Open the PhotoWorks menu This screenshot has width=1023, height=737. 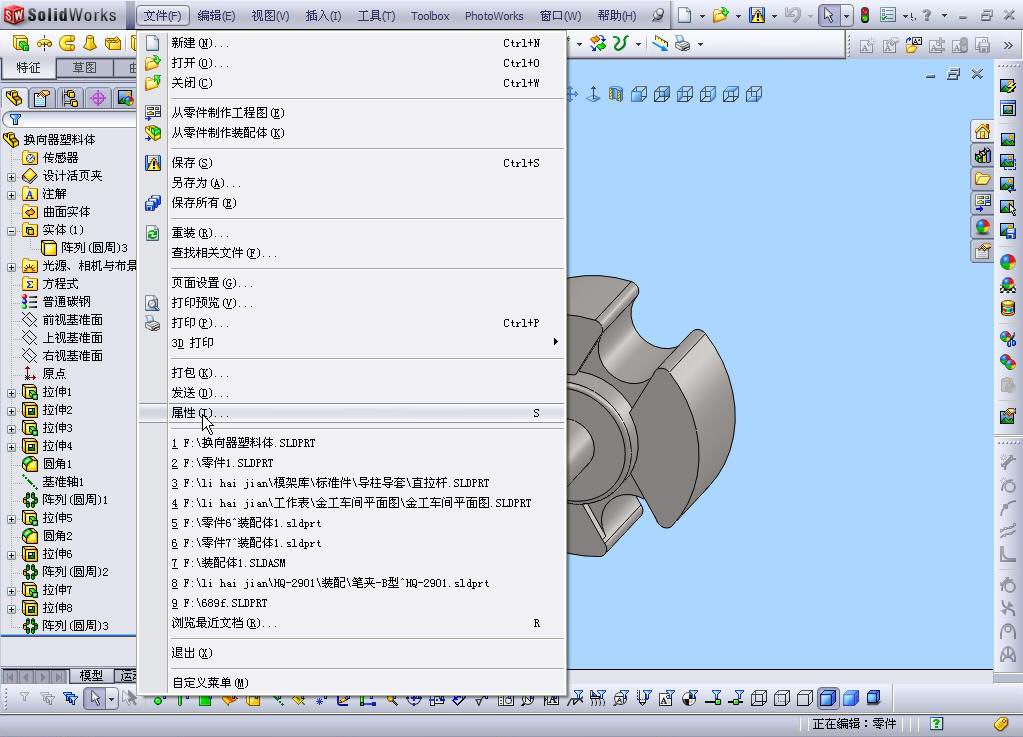(494, 15)
